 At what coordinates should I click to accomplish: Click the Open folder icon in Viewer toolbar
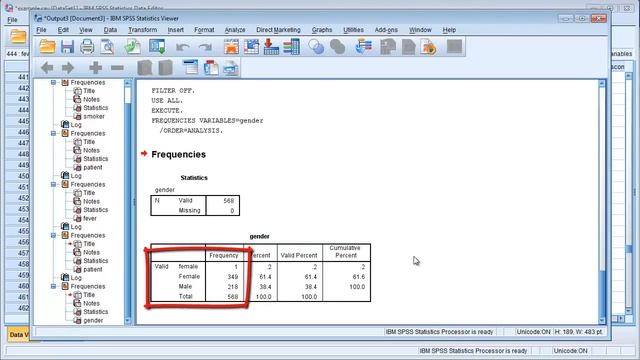click(x=47, y=47)
